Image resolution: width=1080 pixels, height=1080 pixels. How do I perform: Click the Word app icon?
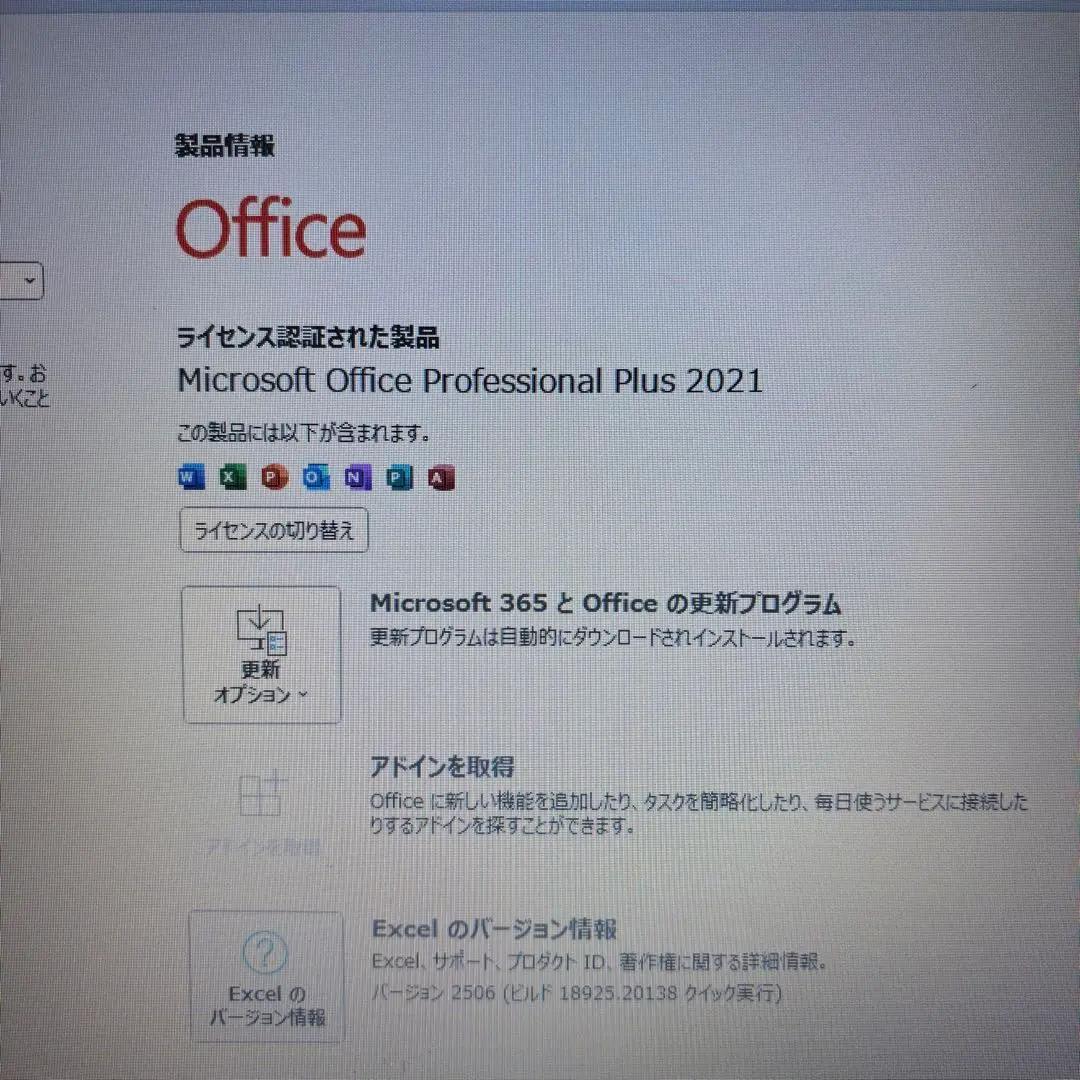pos(191,477)
